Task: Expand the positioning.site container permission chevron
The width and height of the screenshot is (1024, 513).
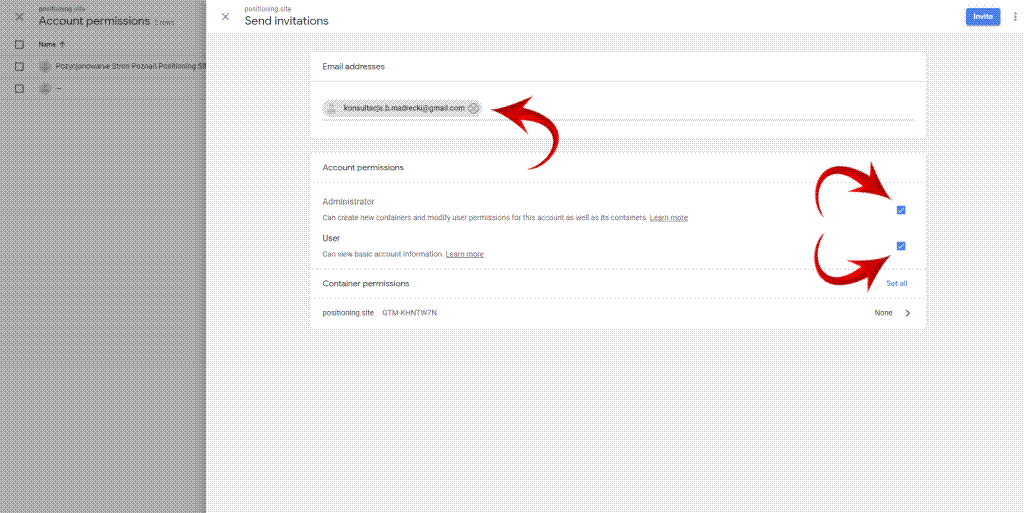Action: click(908, 313)
